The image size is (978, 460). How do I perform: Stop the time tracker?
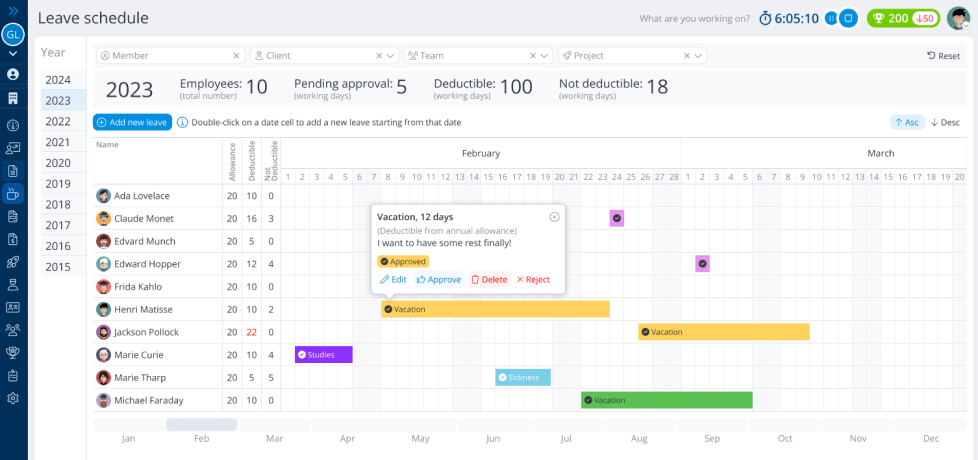tap(848, 18)
